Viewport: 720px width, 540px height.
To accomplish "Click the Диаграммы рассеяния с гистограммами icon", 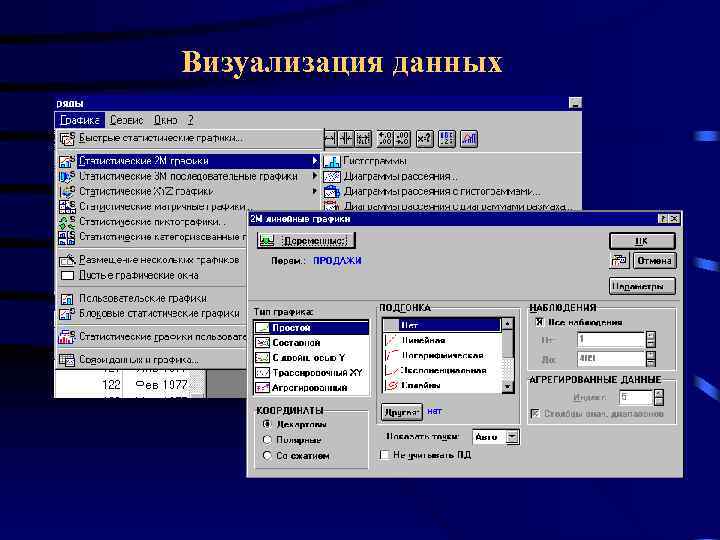I will tap(332, 191).
